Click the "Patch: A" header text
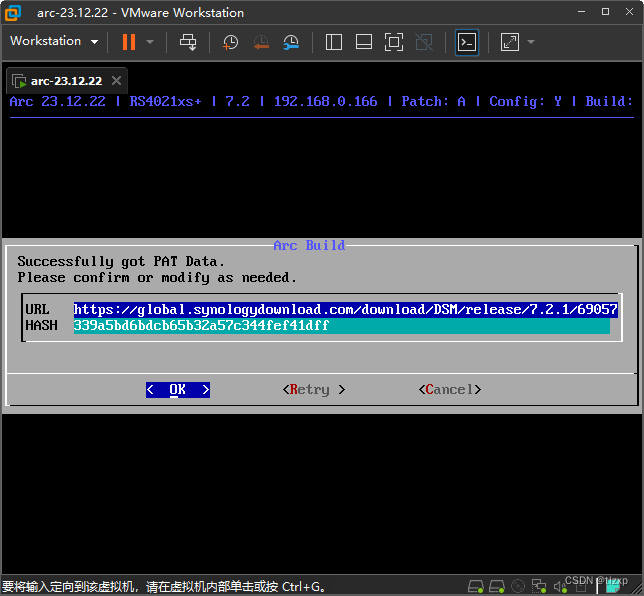Screen dimensions: 644x596 pyautogui.click(x=434, y=101)
